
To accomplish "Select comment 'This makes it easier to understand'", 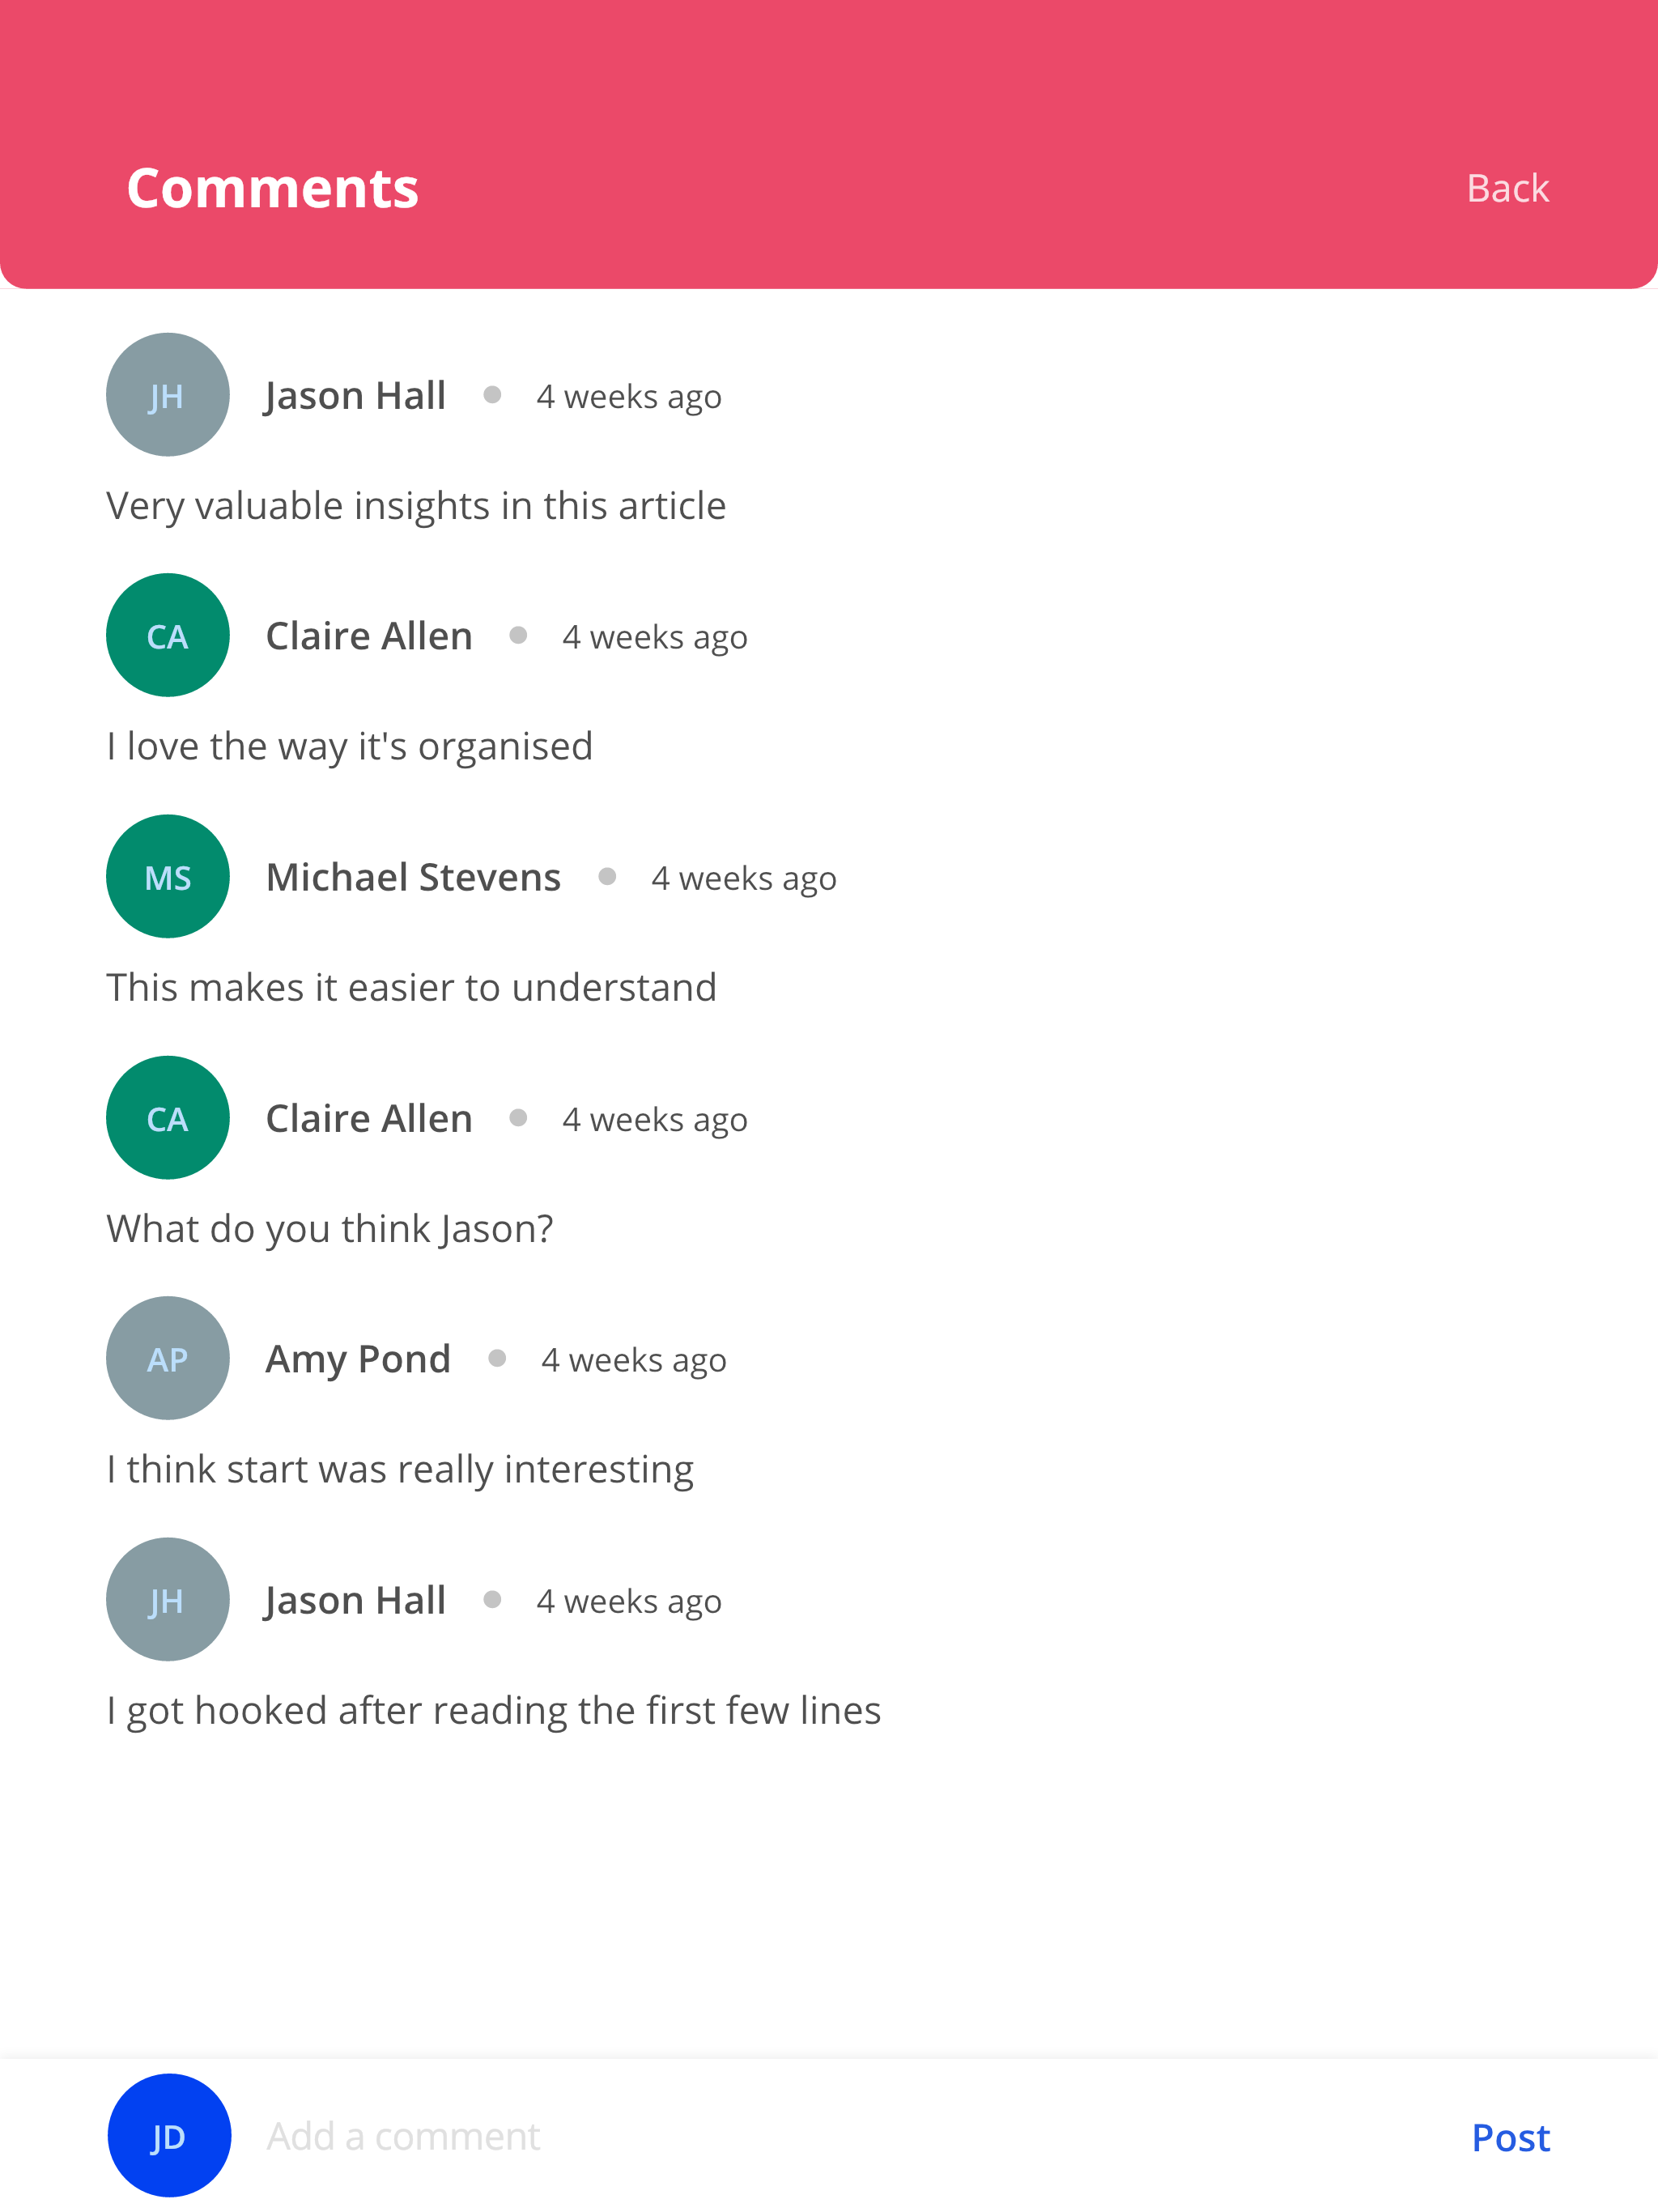I will 411,988.
